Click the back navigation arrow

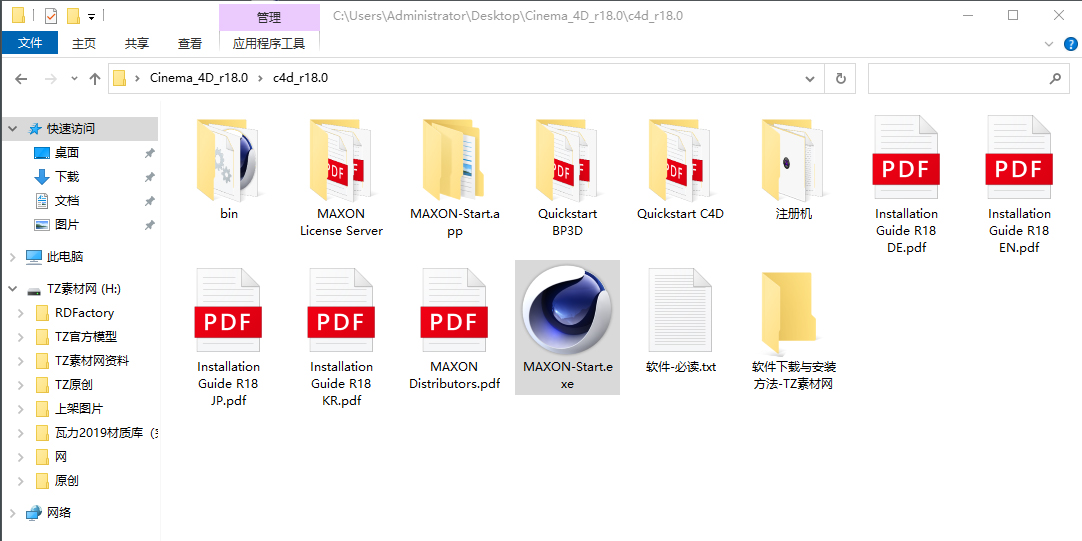[21, 79]
